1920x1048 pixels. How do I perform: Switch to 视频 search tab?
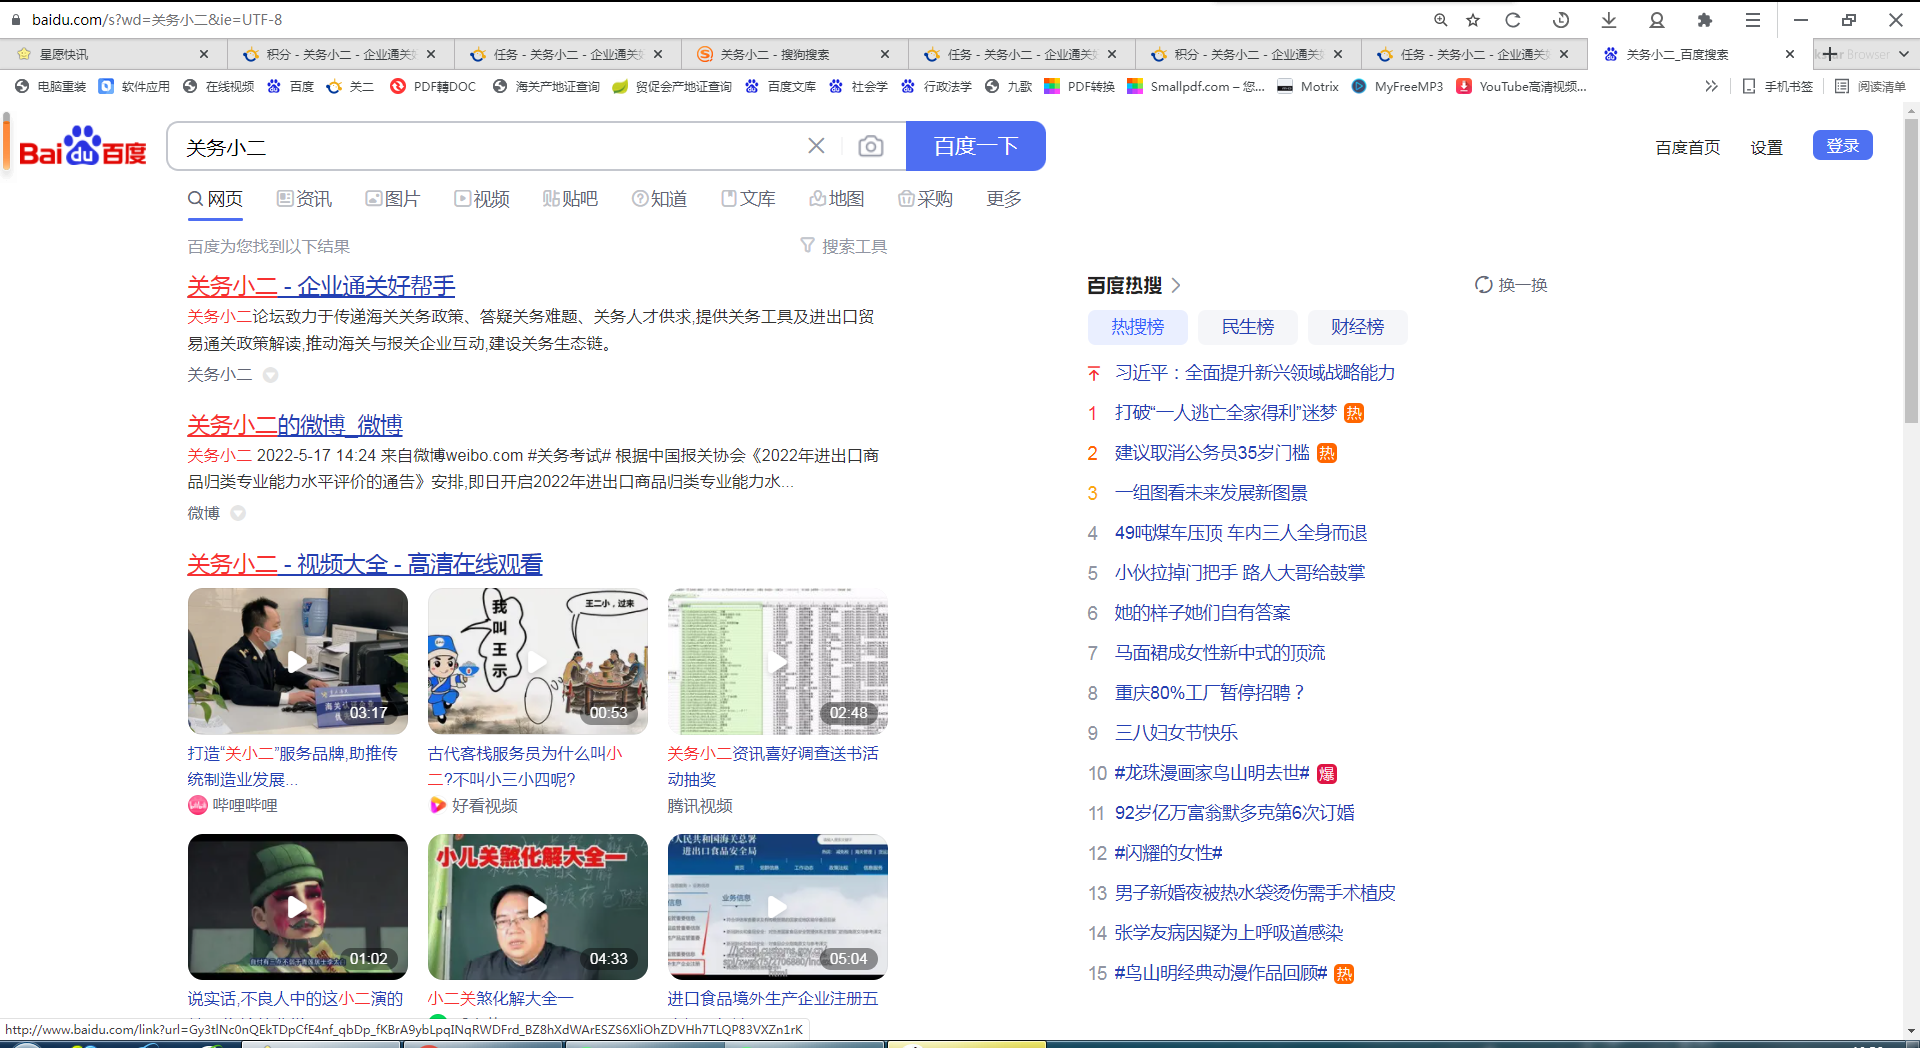tap(482, 199)
